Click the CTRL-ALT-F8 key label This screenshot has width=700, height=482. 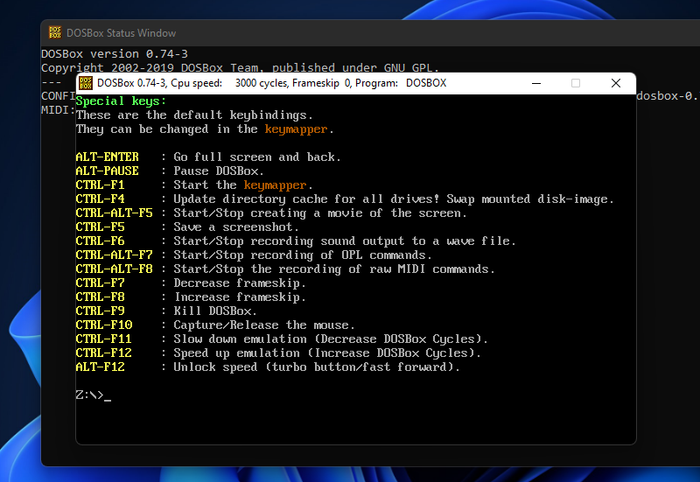tap(114, 269)
